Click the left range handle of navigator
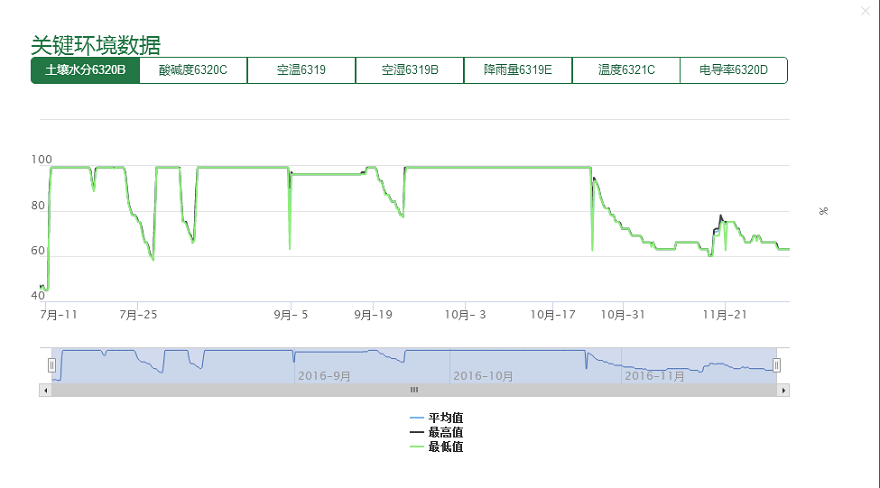 [52, 365]
